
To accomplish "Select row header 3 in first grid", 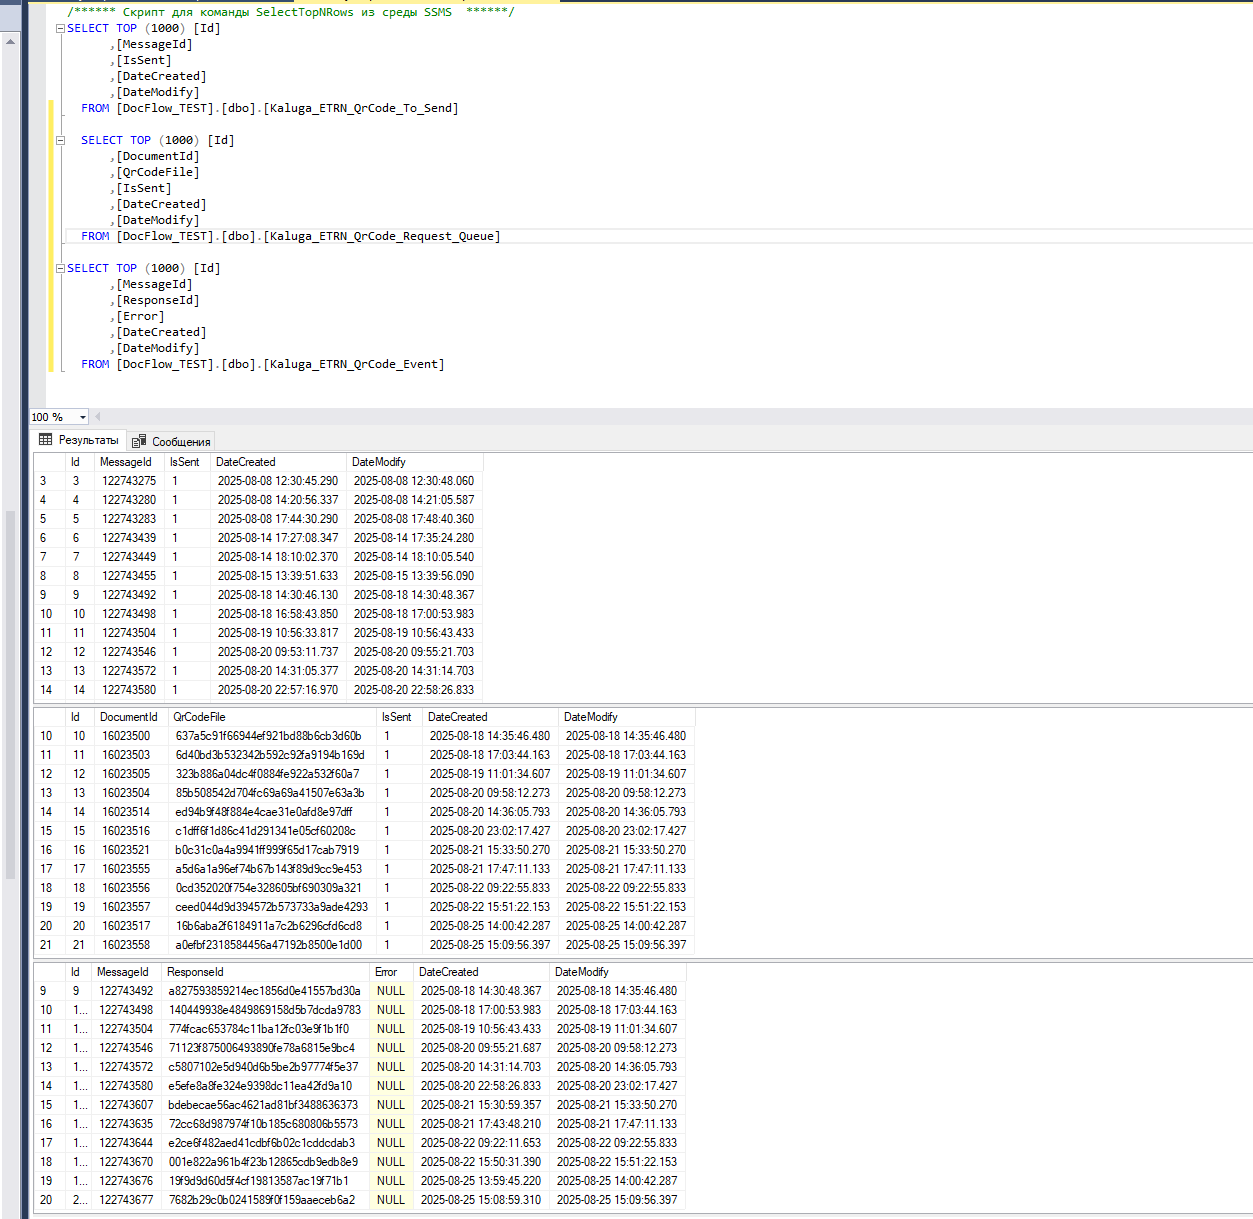I will [48, 481].
